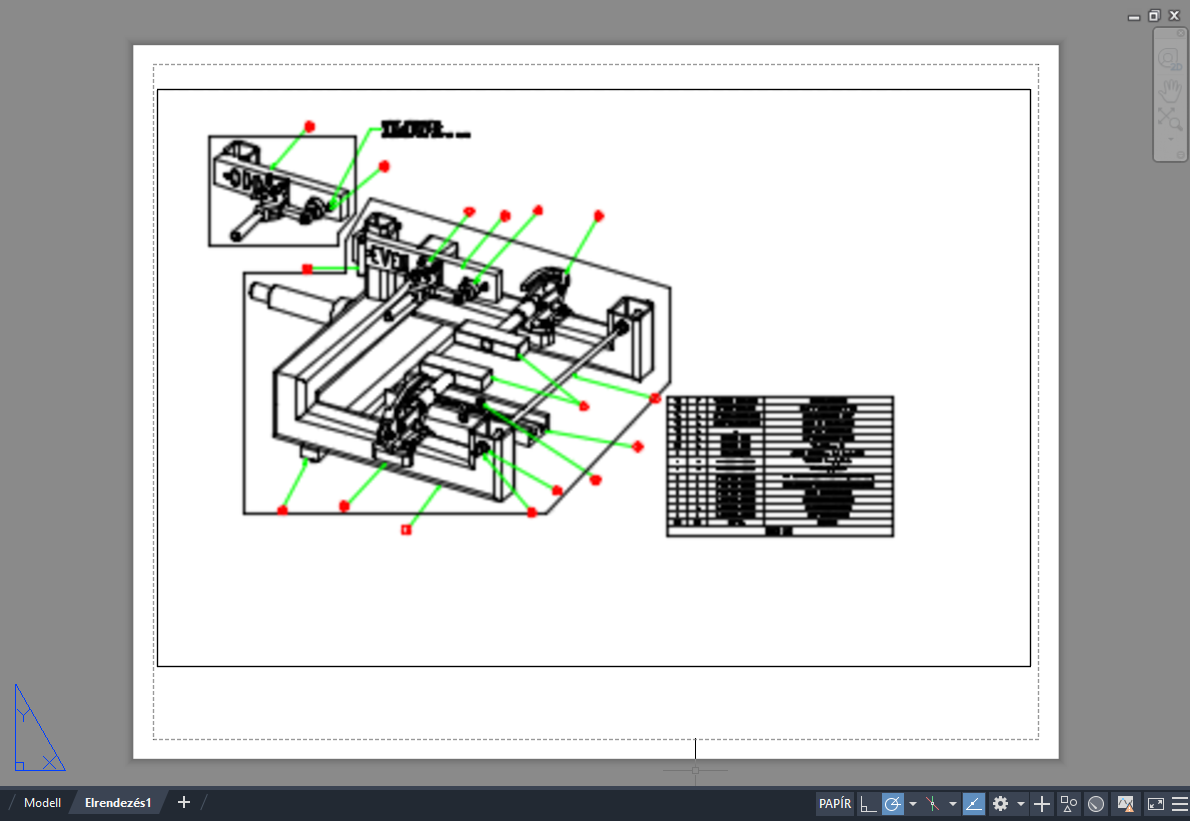Select the Elrendezés1 layout tab

[x=118, y=803]
